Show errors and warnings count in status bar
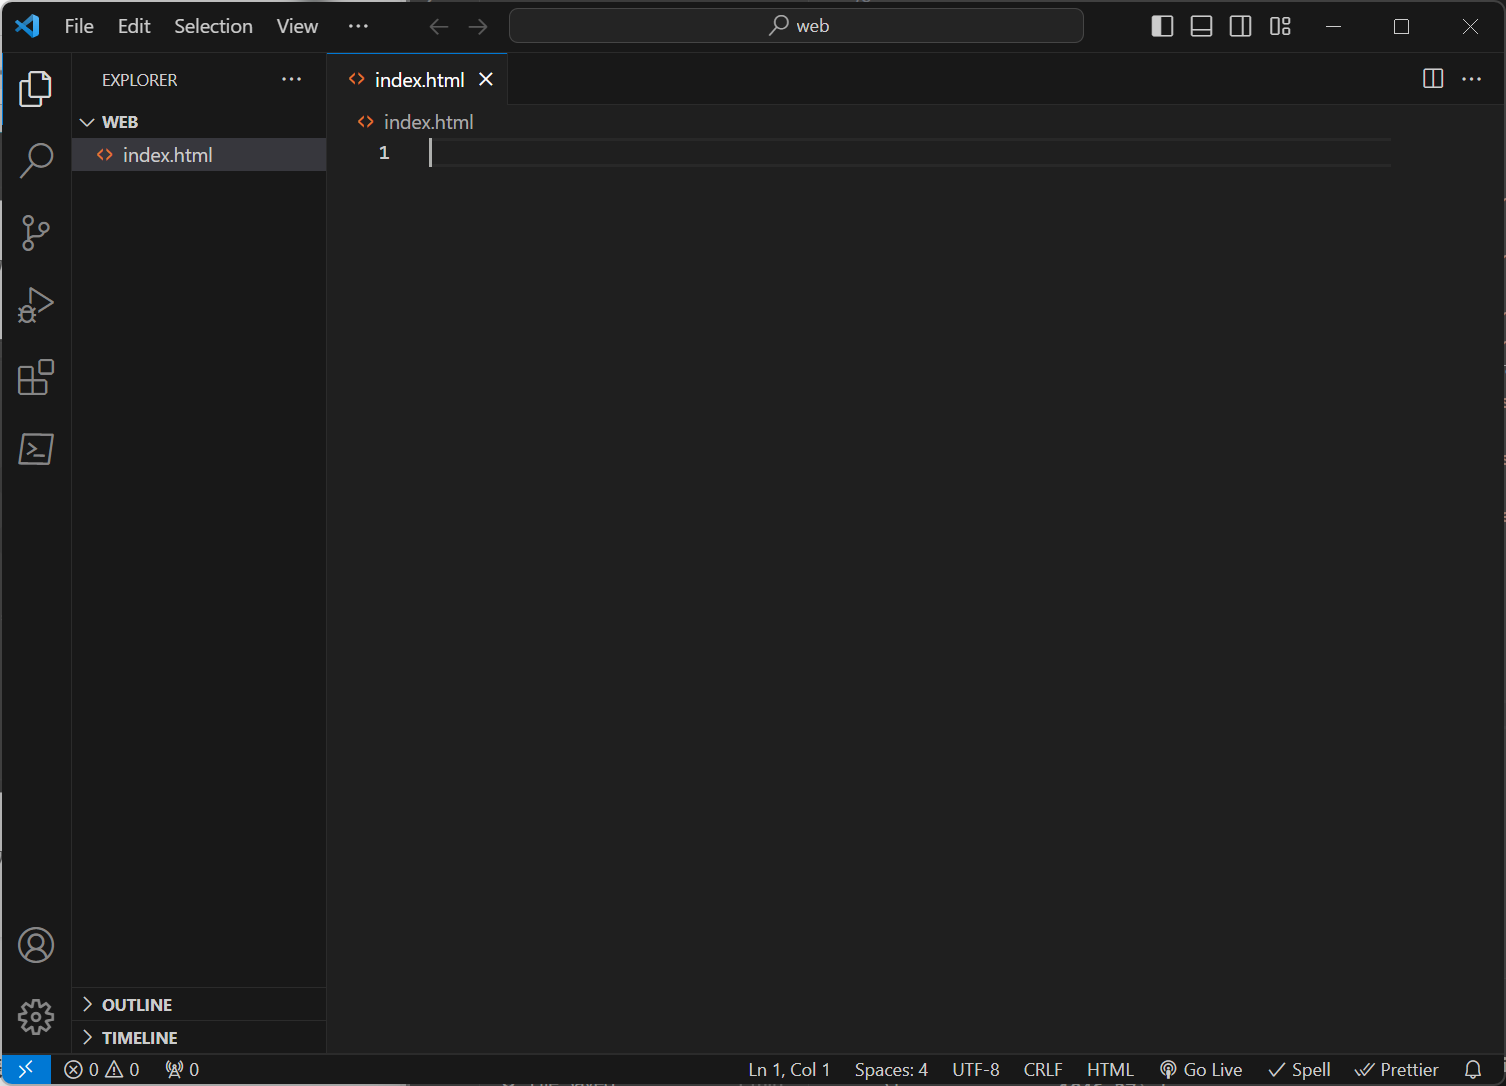 (102, 1069)
